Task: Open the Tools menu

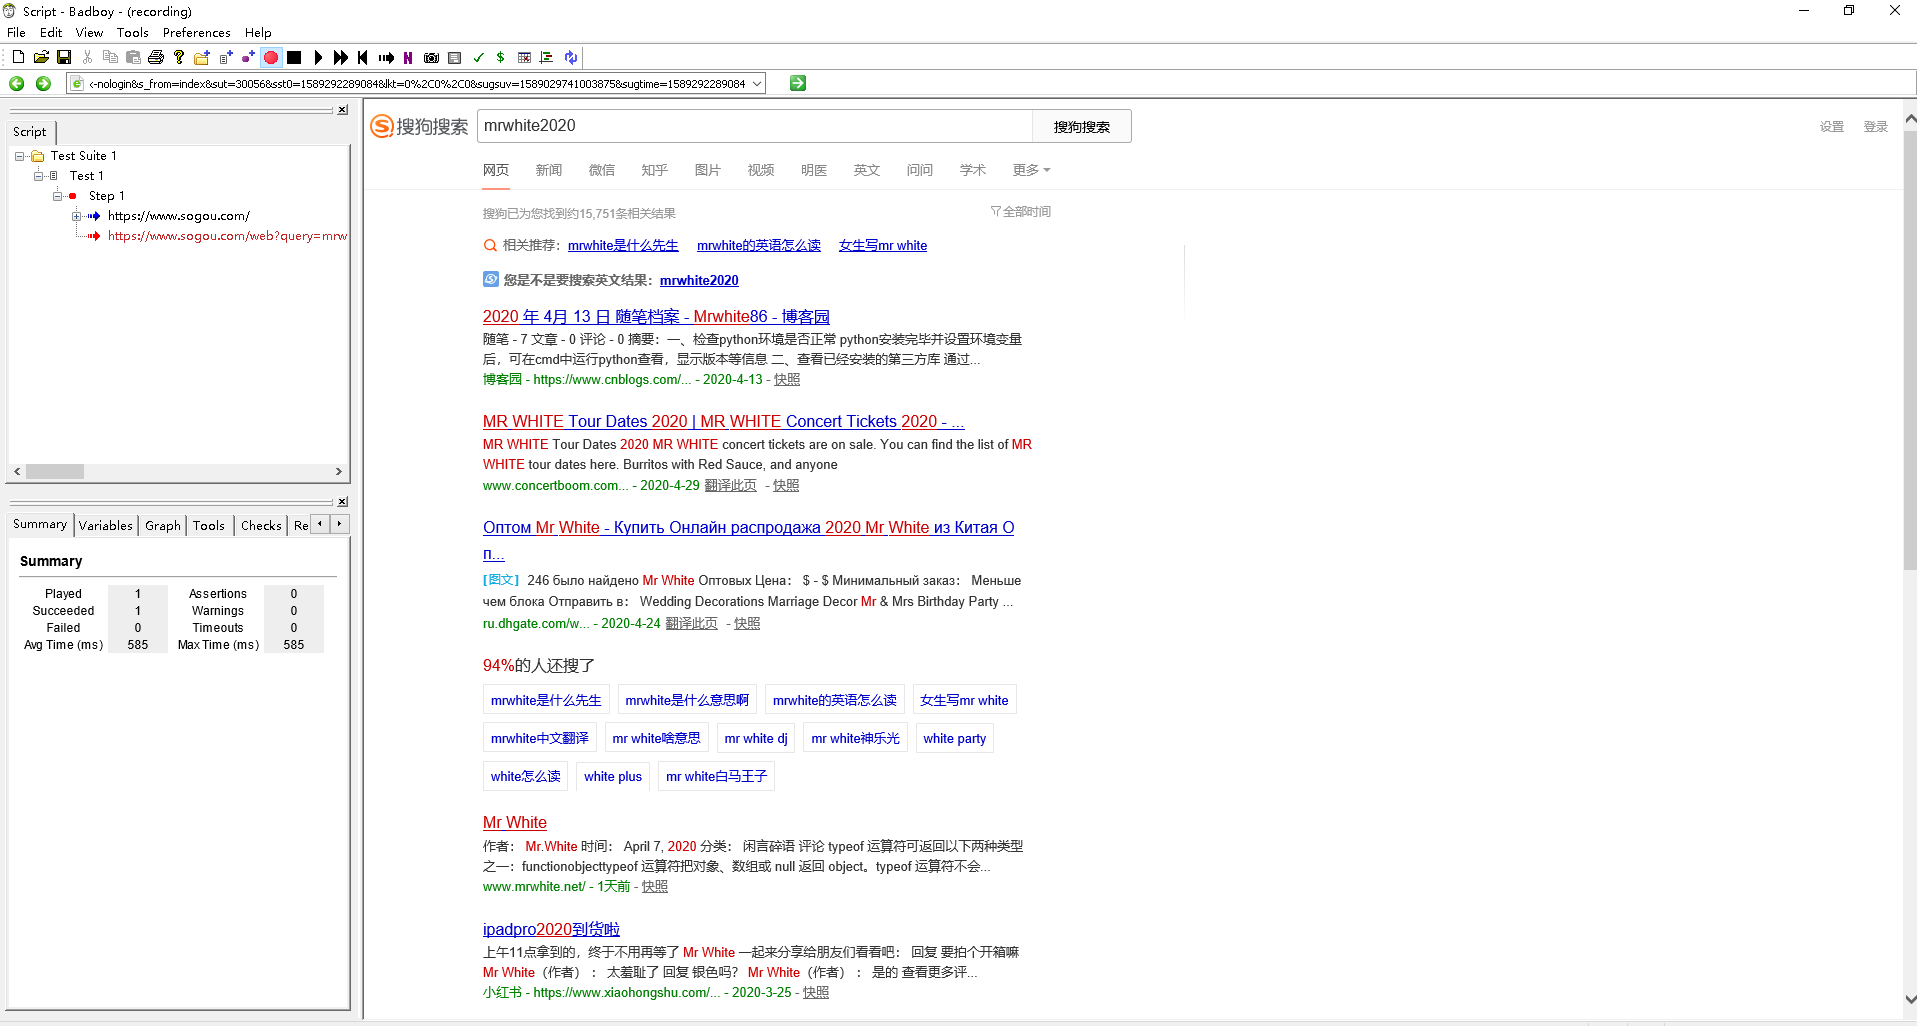Action: coord(132,33)
